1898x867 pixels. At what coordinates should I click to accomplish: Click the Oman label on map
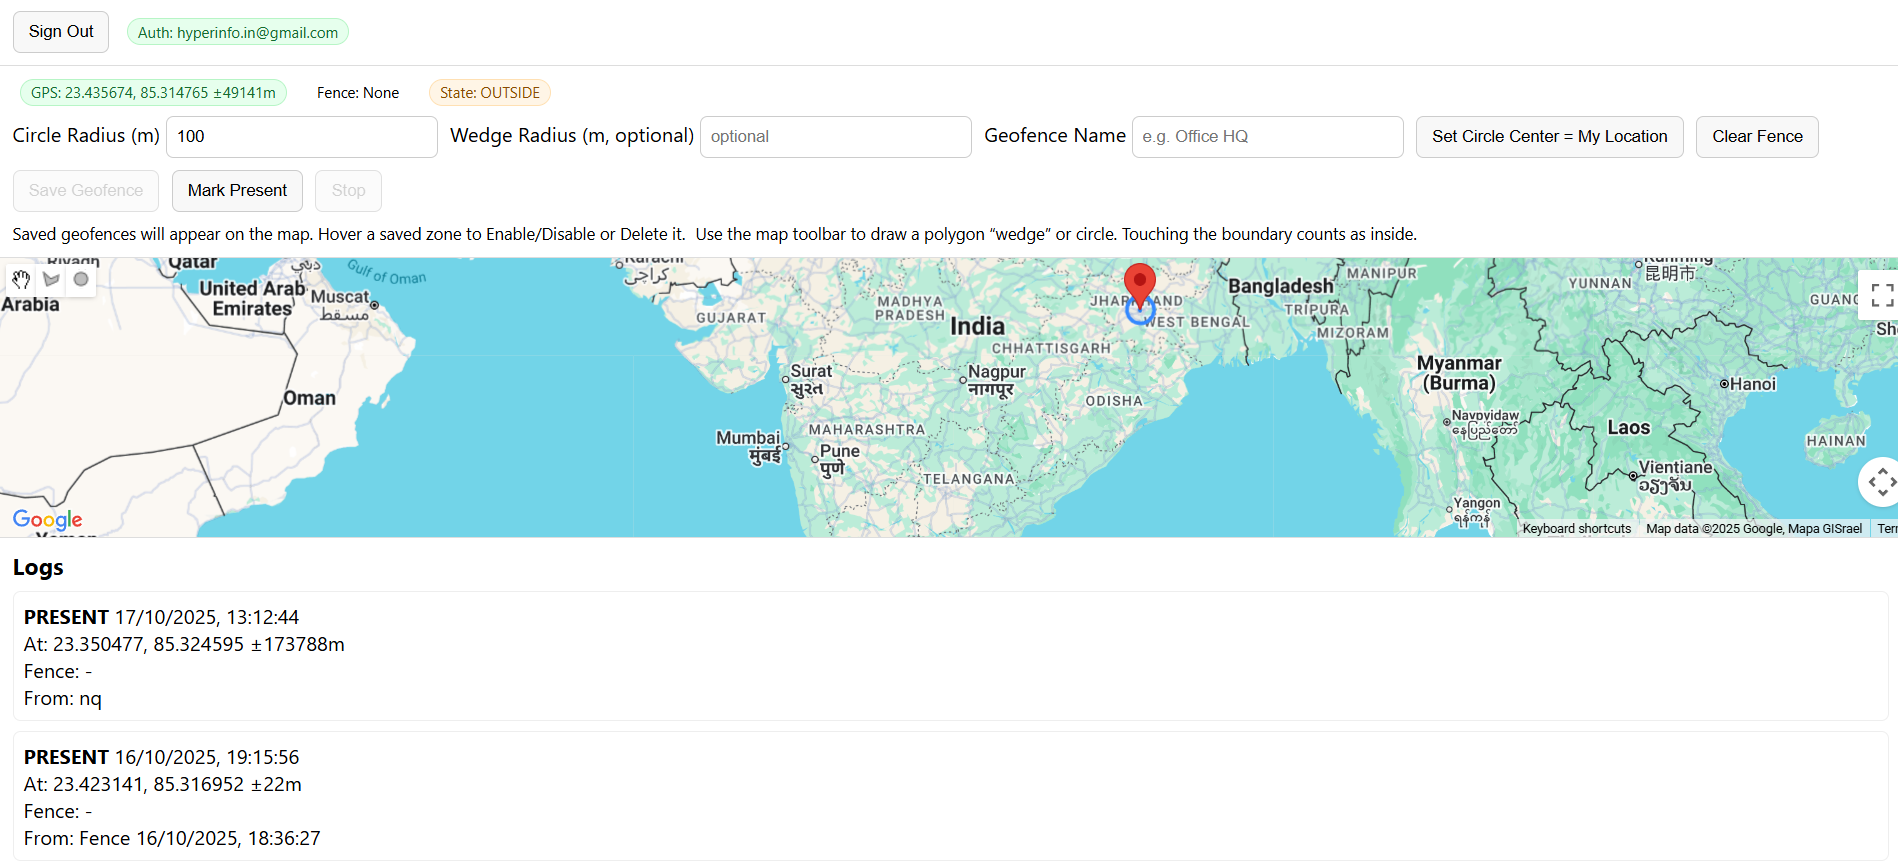(310, 398)
